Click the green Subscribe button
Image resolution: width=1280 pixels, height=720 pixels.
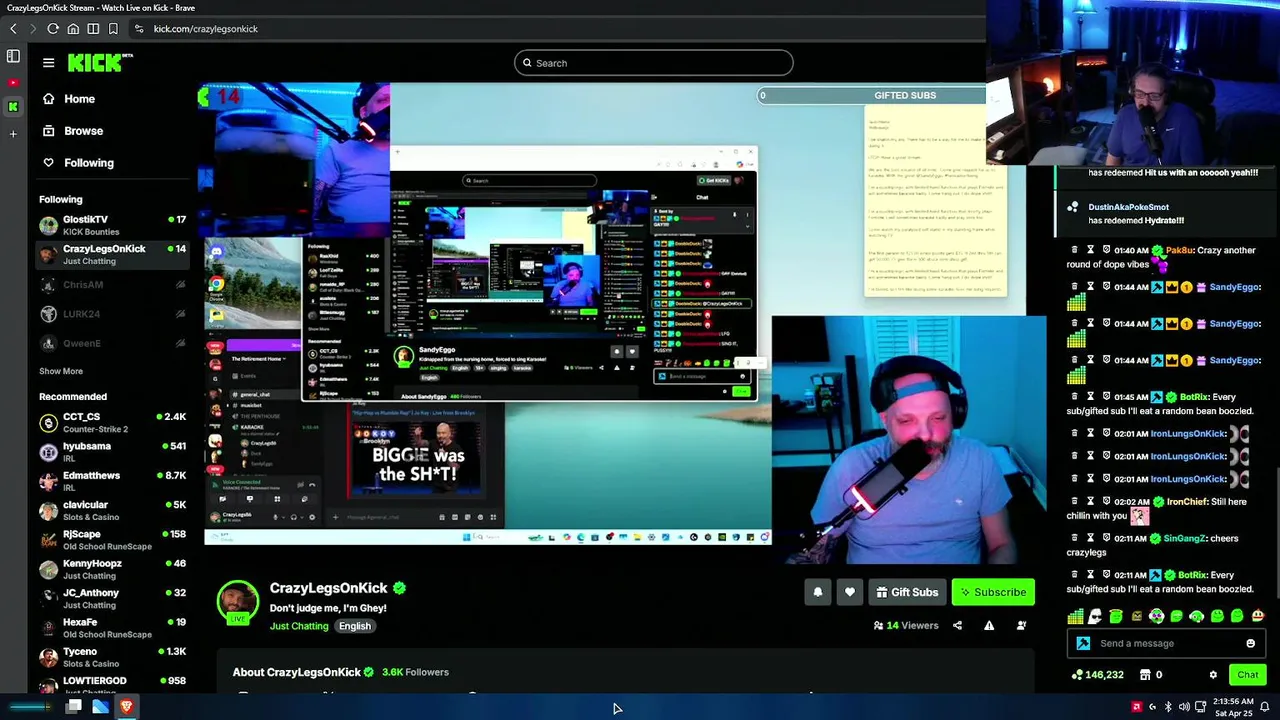click(993, 592)
